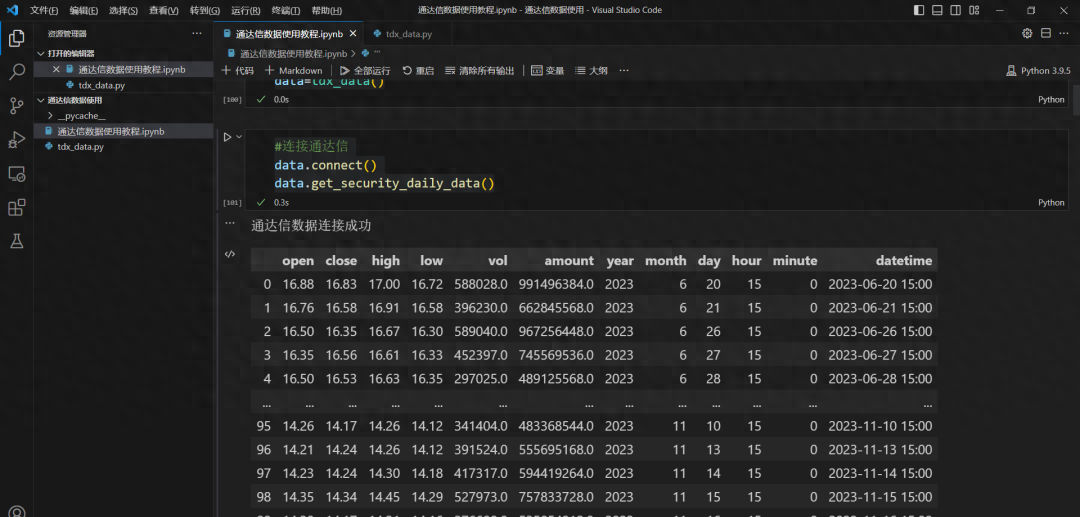This screenshot has height=517, width=1080.
Task: Open the Testing flask view
Action: coord(17,241)
